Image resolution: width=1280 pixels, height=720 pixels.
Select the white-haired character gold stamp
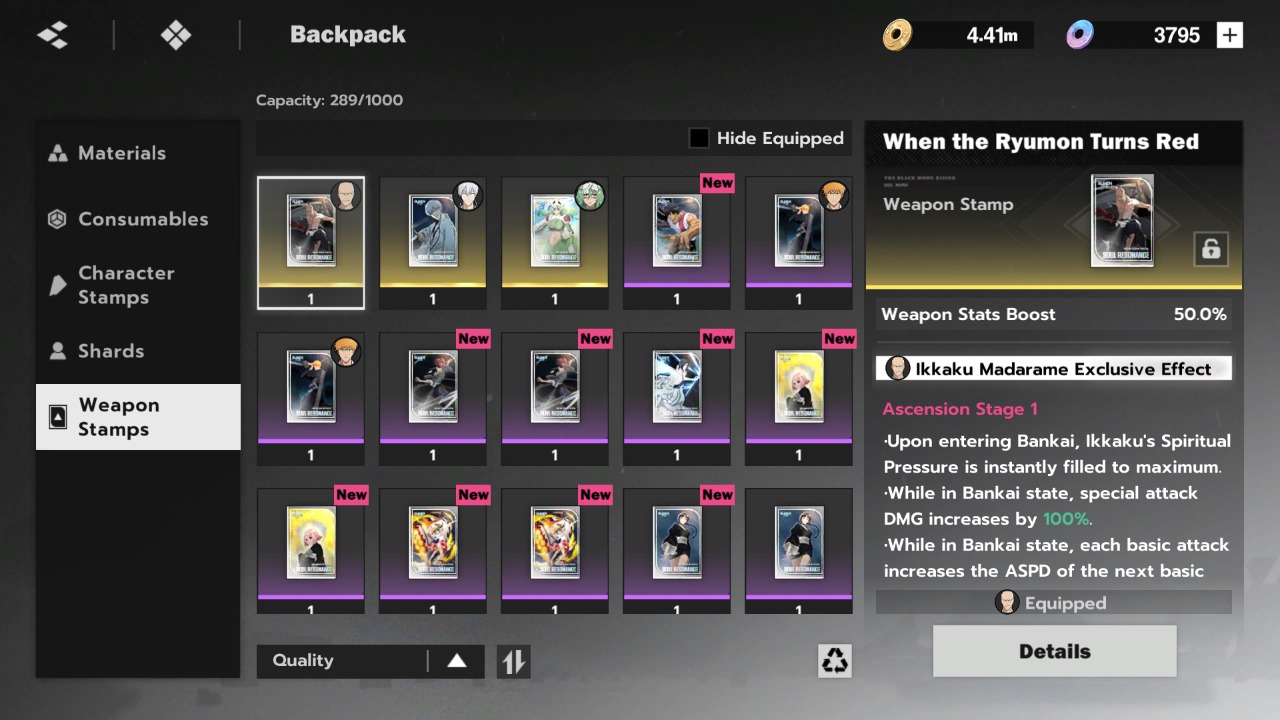click(433, 243)
